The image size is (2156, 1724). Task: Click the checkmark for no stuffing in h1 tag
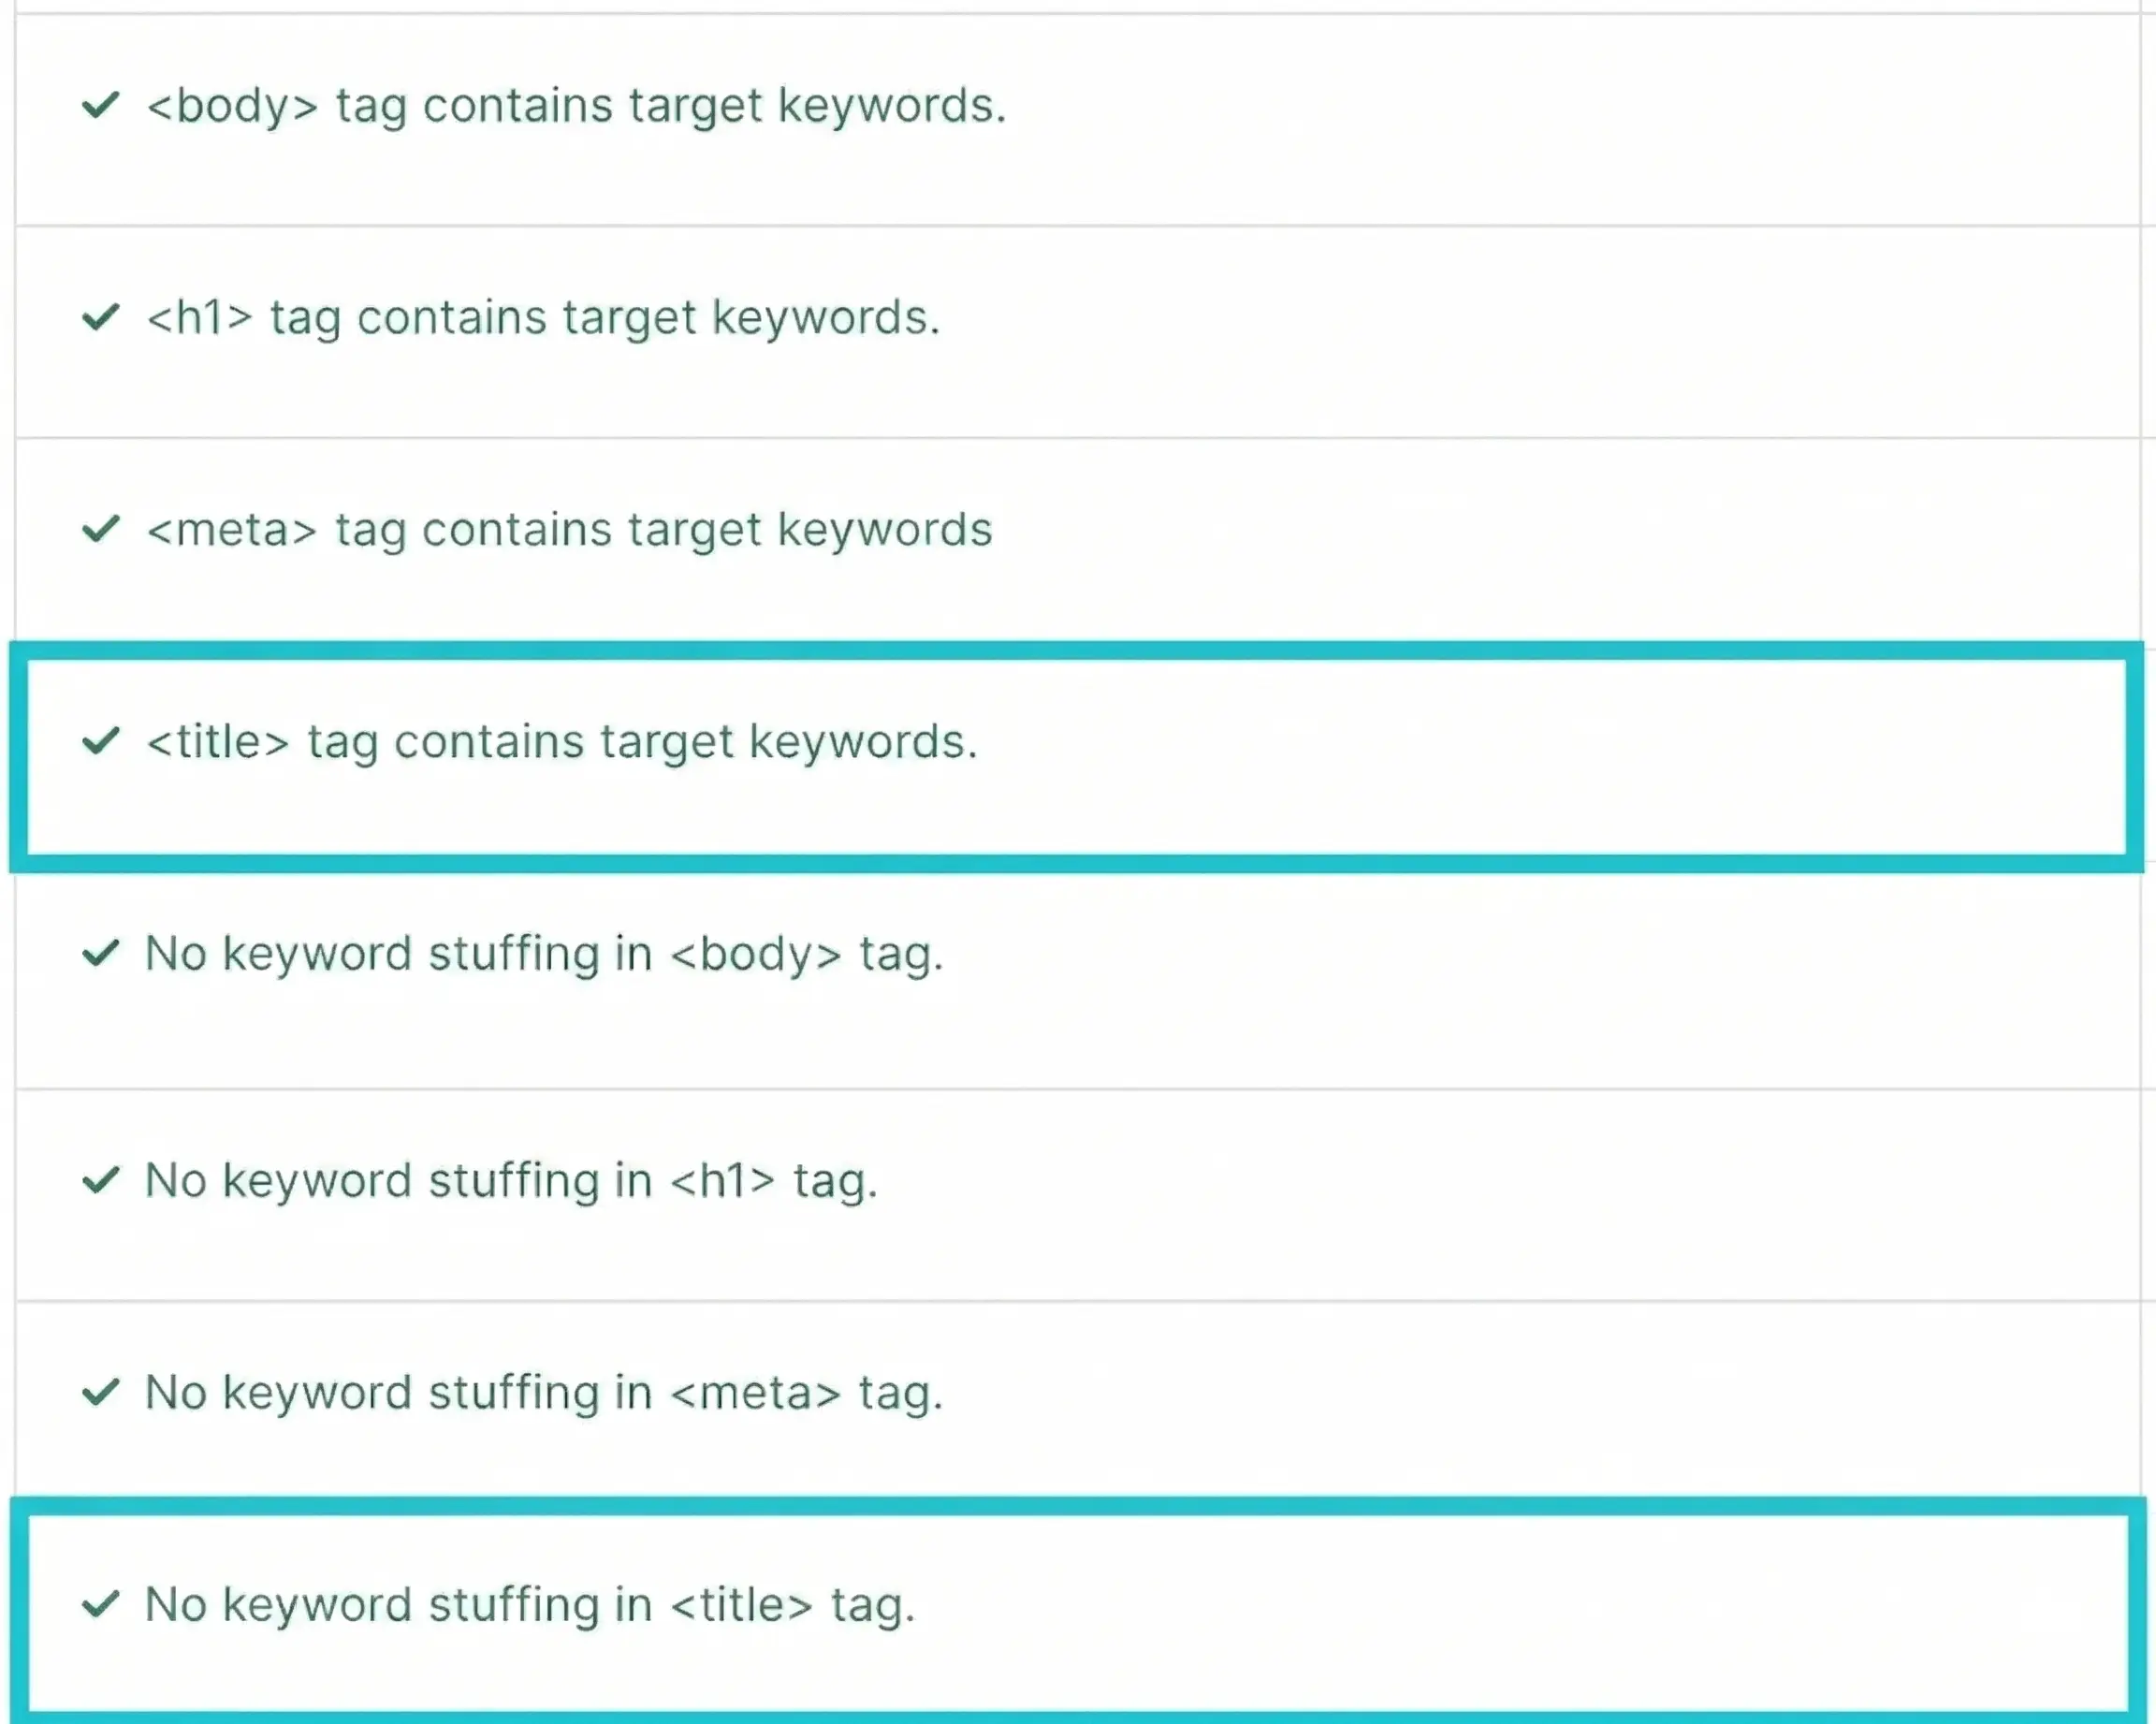click(x=101, y=1180)
